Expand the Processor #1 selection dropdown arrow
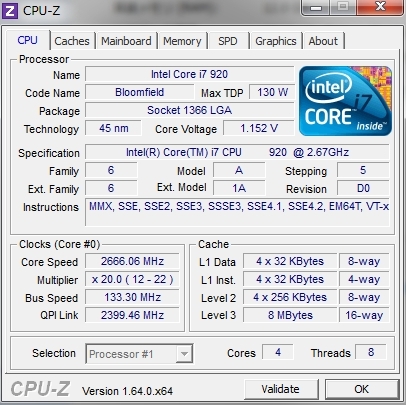This screenshot has height=405, width=406. tap(184, 354)
